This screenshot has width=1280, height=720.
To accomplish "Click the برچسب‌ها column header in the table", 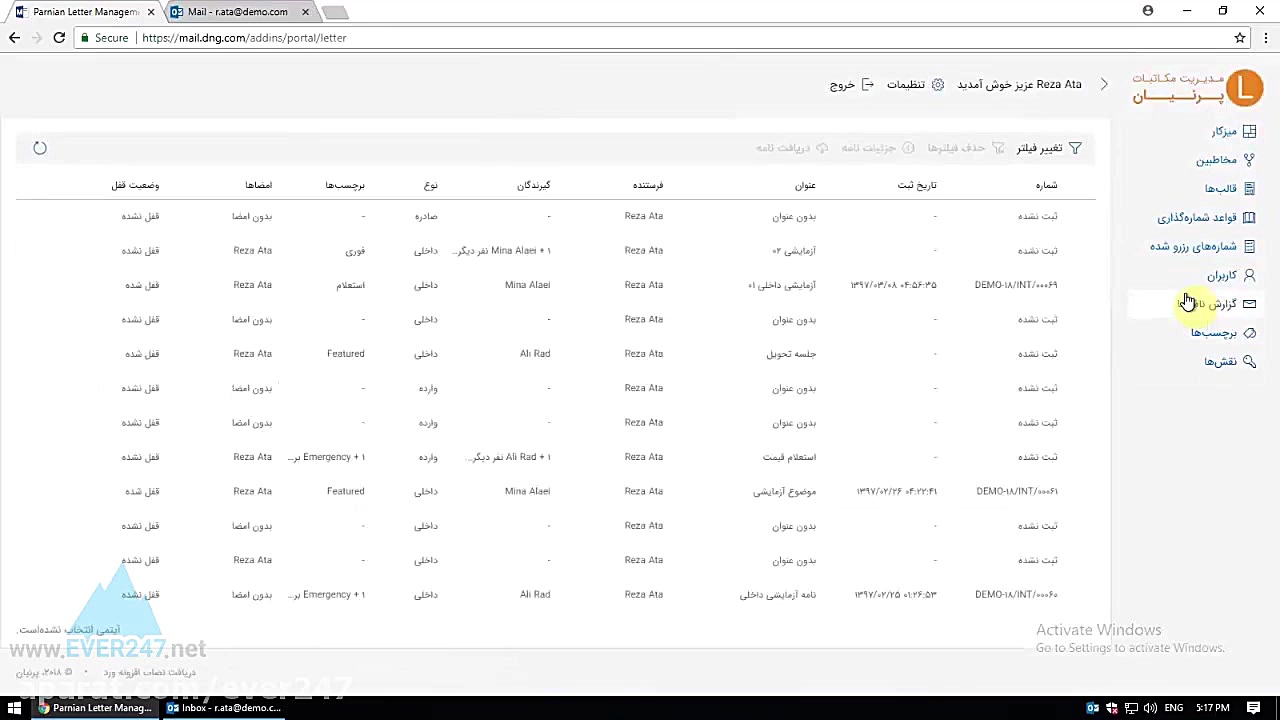I will click(x=345, y=185).
